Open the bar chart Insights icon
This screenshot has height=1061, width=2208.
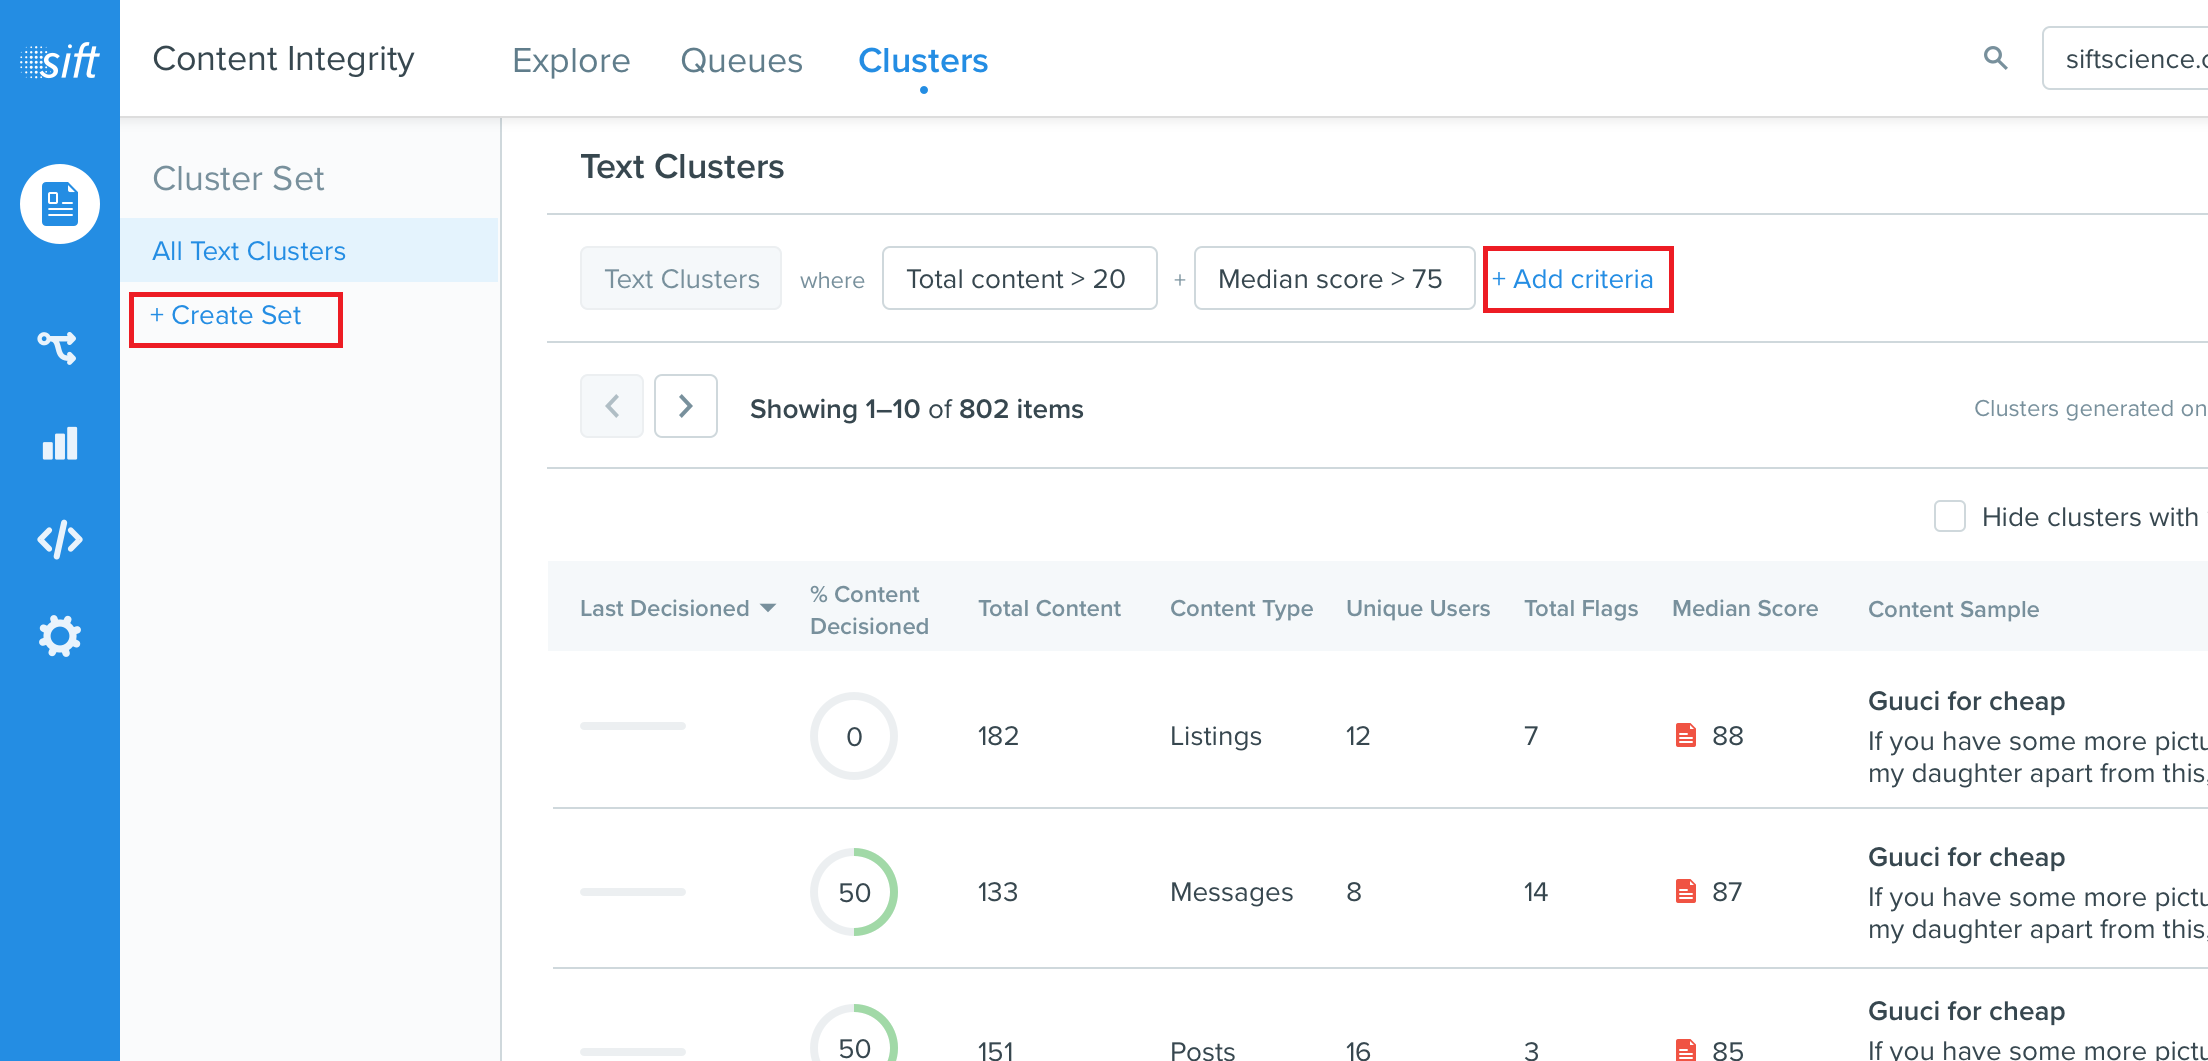click(60, 443)
